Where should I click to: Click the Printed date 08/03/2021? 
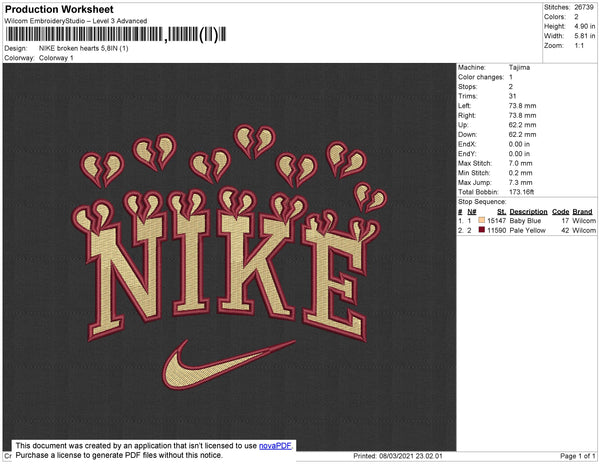[x=398, y=456]
